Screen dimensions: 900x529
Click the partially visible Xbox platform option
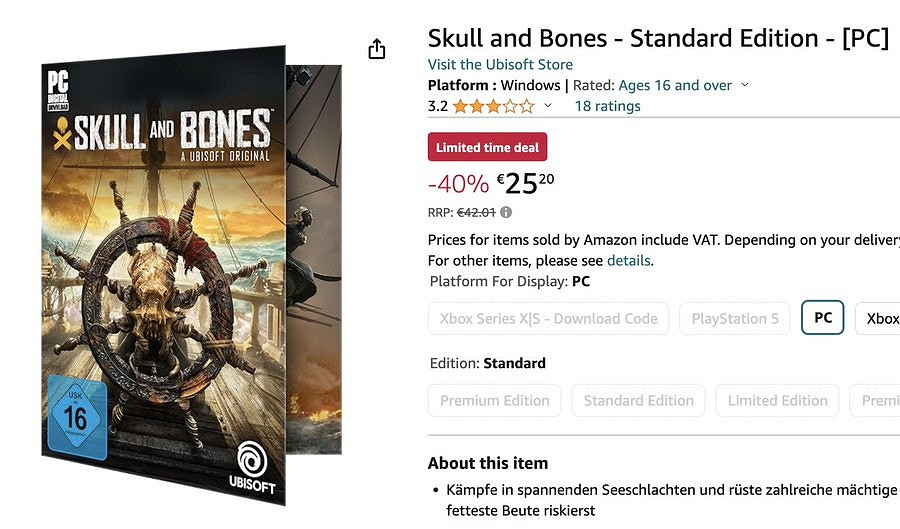click(880, 318)
